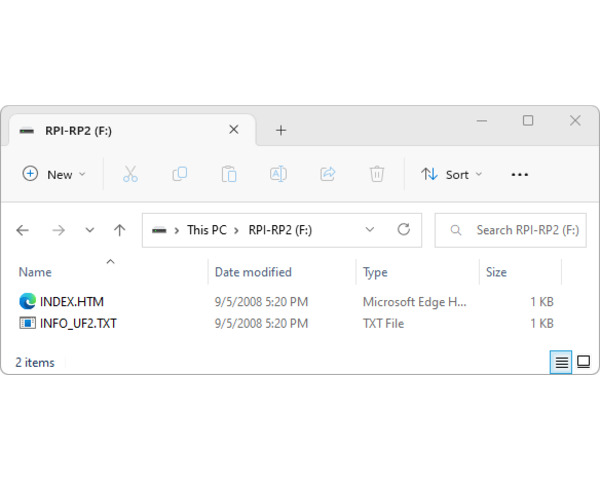Viewport: 600px width, 480px height.
Task: Open See more ellipsis menu
Action: click(x=519, y=174)
